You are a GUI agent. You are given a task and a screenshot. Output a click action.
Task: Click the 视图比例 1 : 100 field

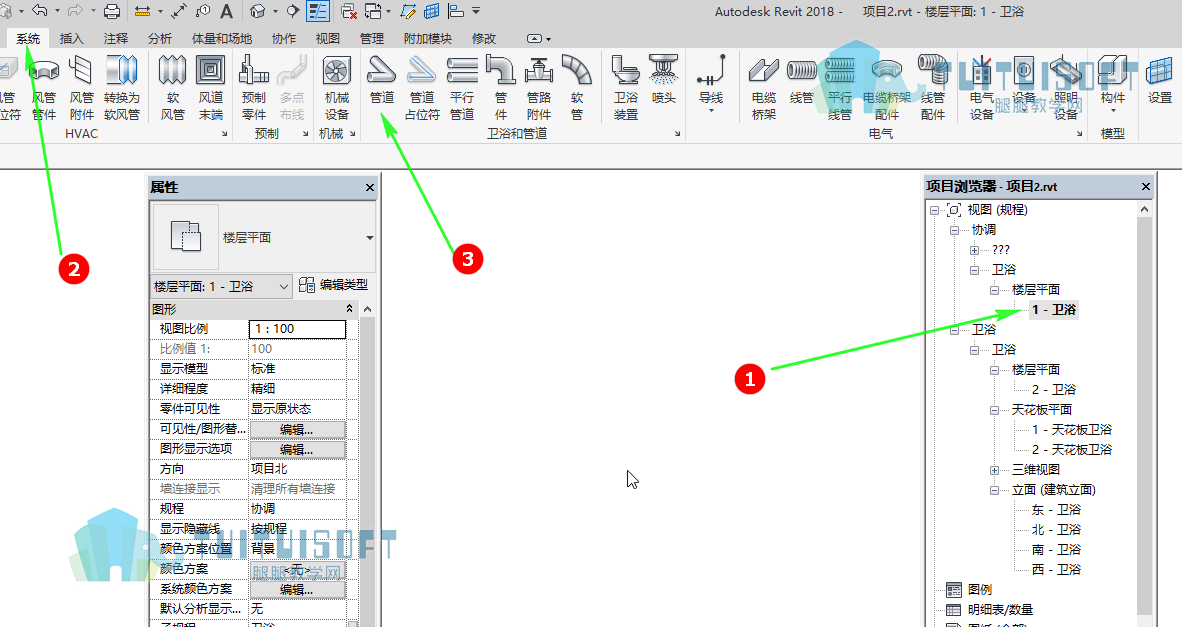point(297,329)
